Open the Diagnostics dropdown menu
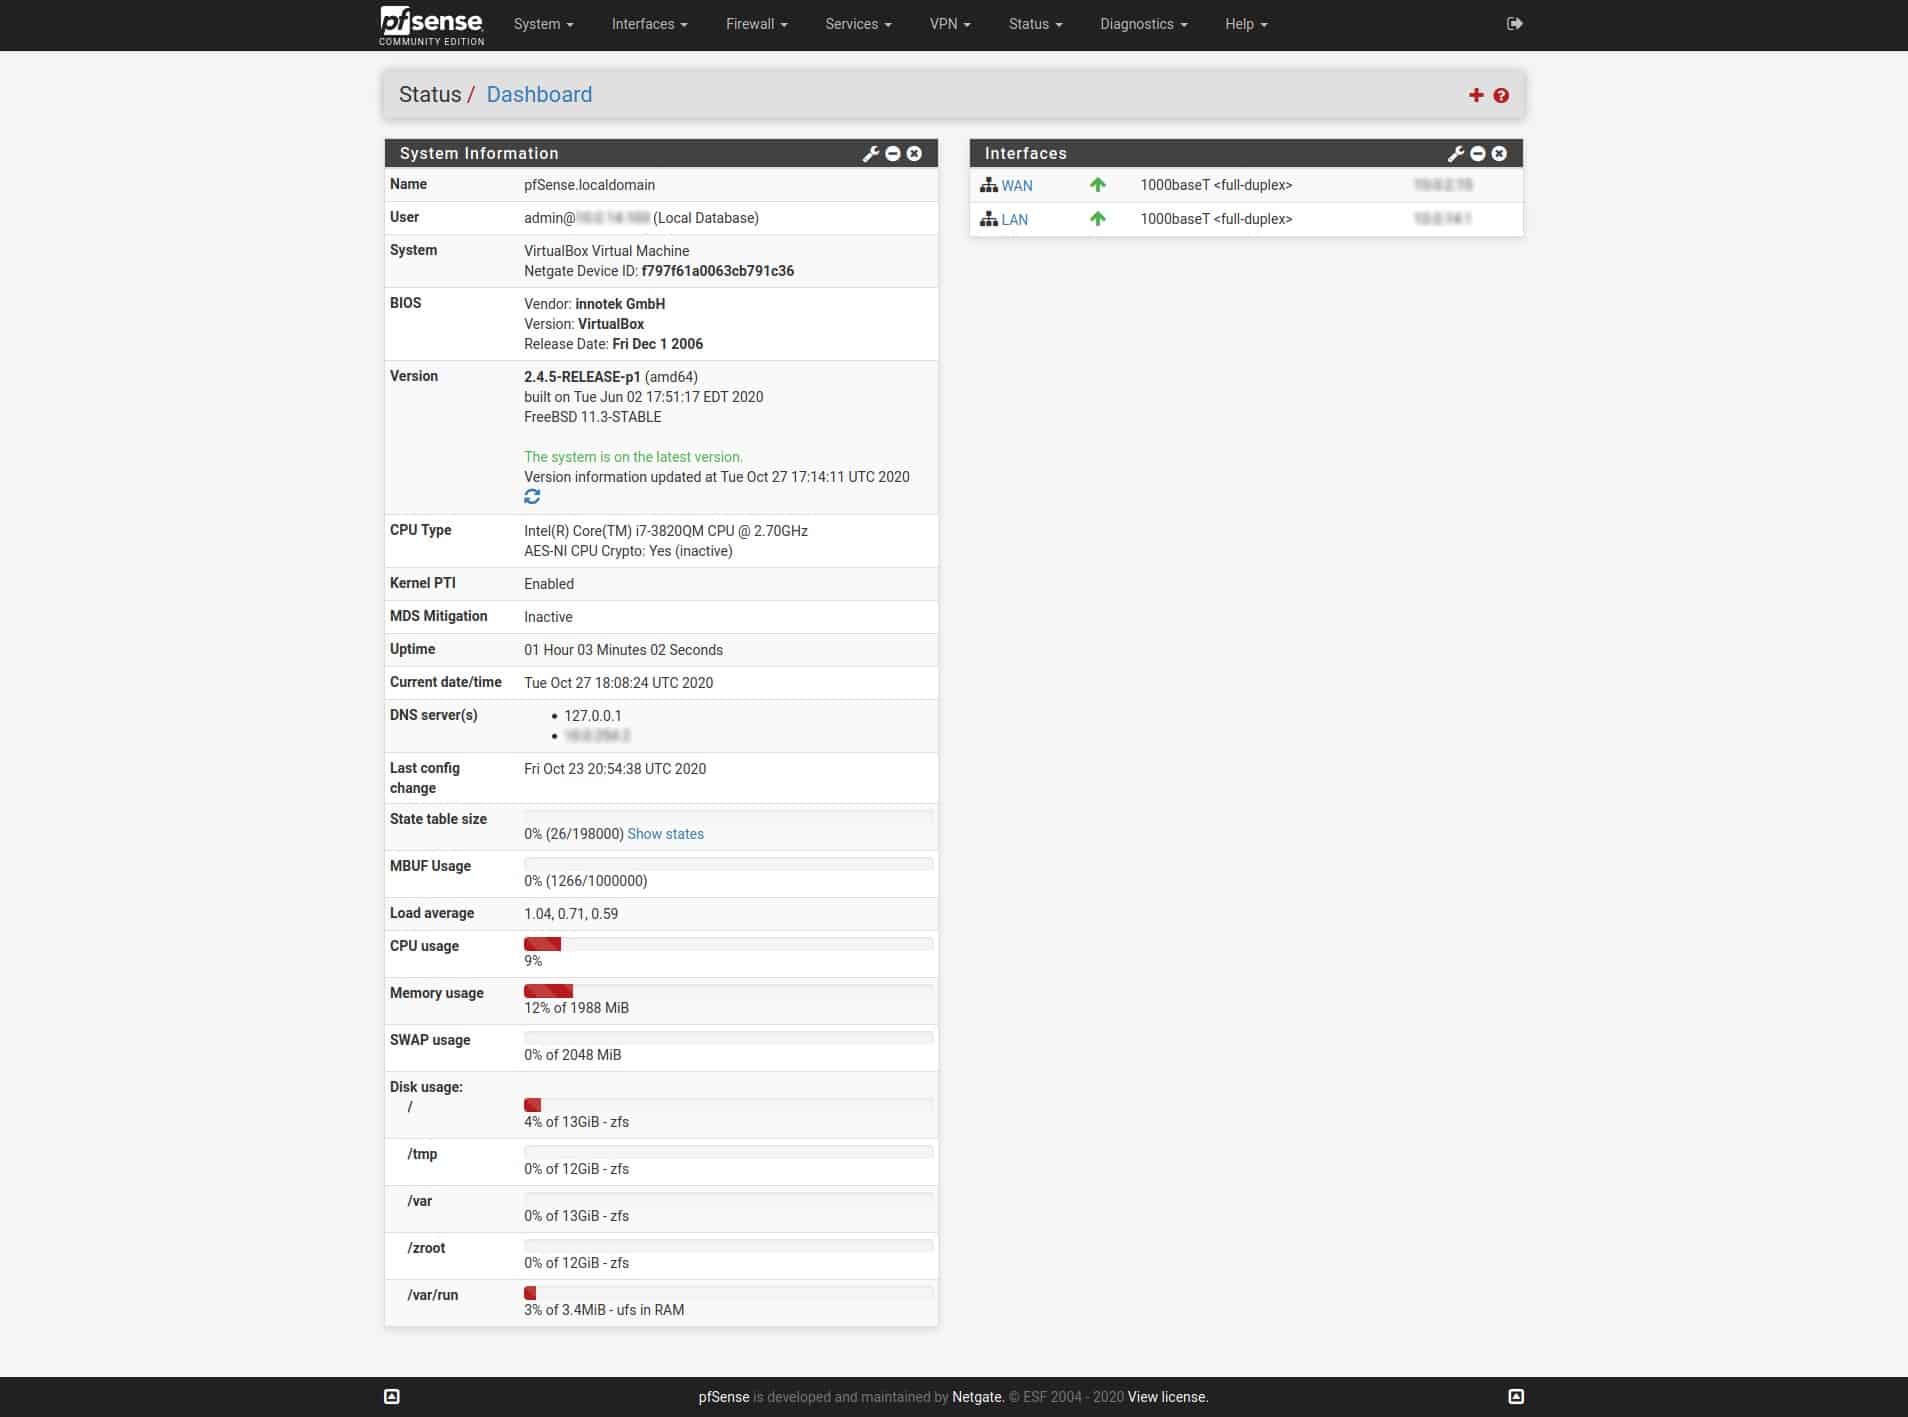This screenshot has height=1417, width=1908. (1143, 24)
